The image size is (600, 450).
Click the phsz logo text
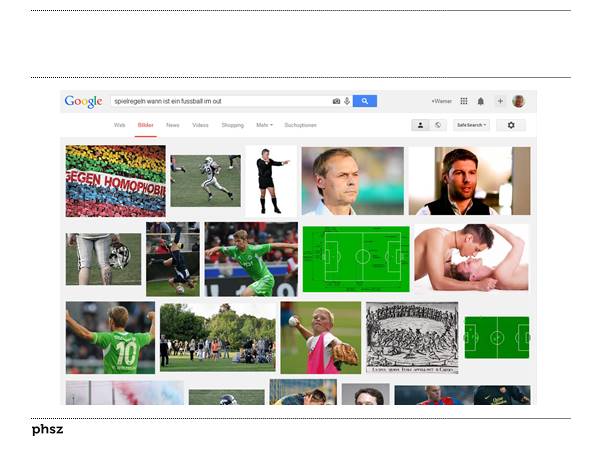(x=47, y=429)
